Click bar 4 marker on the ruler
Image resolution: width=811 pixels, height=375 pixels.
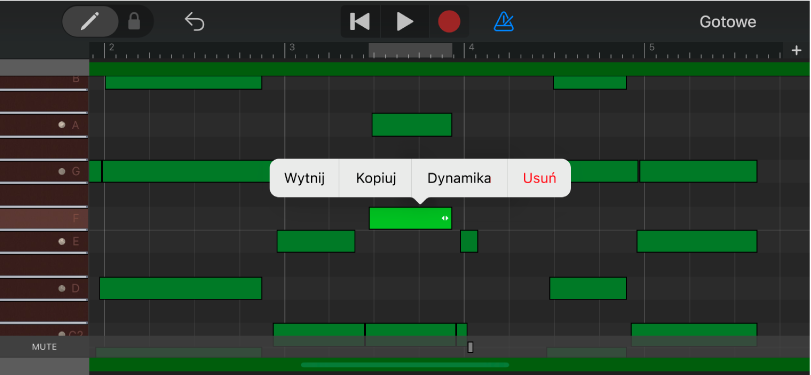coord(471,48)
